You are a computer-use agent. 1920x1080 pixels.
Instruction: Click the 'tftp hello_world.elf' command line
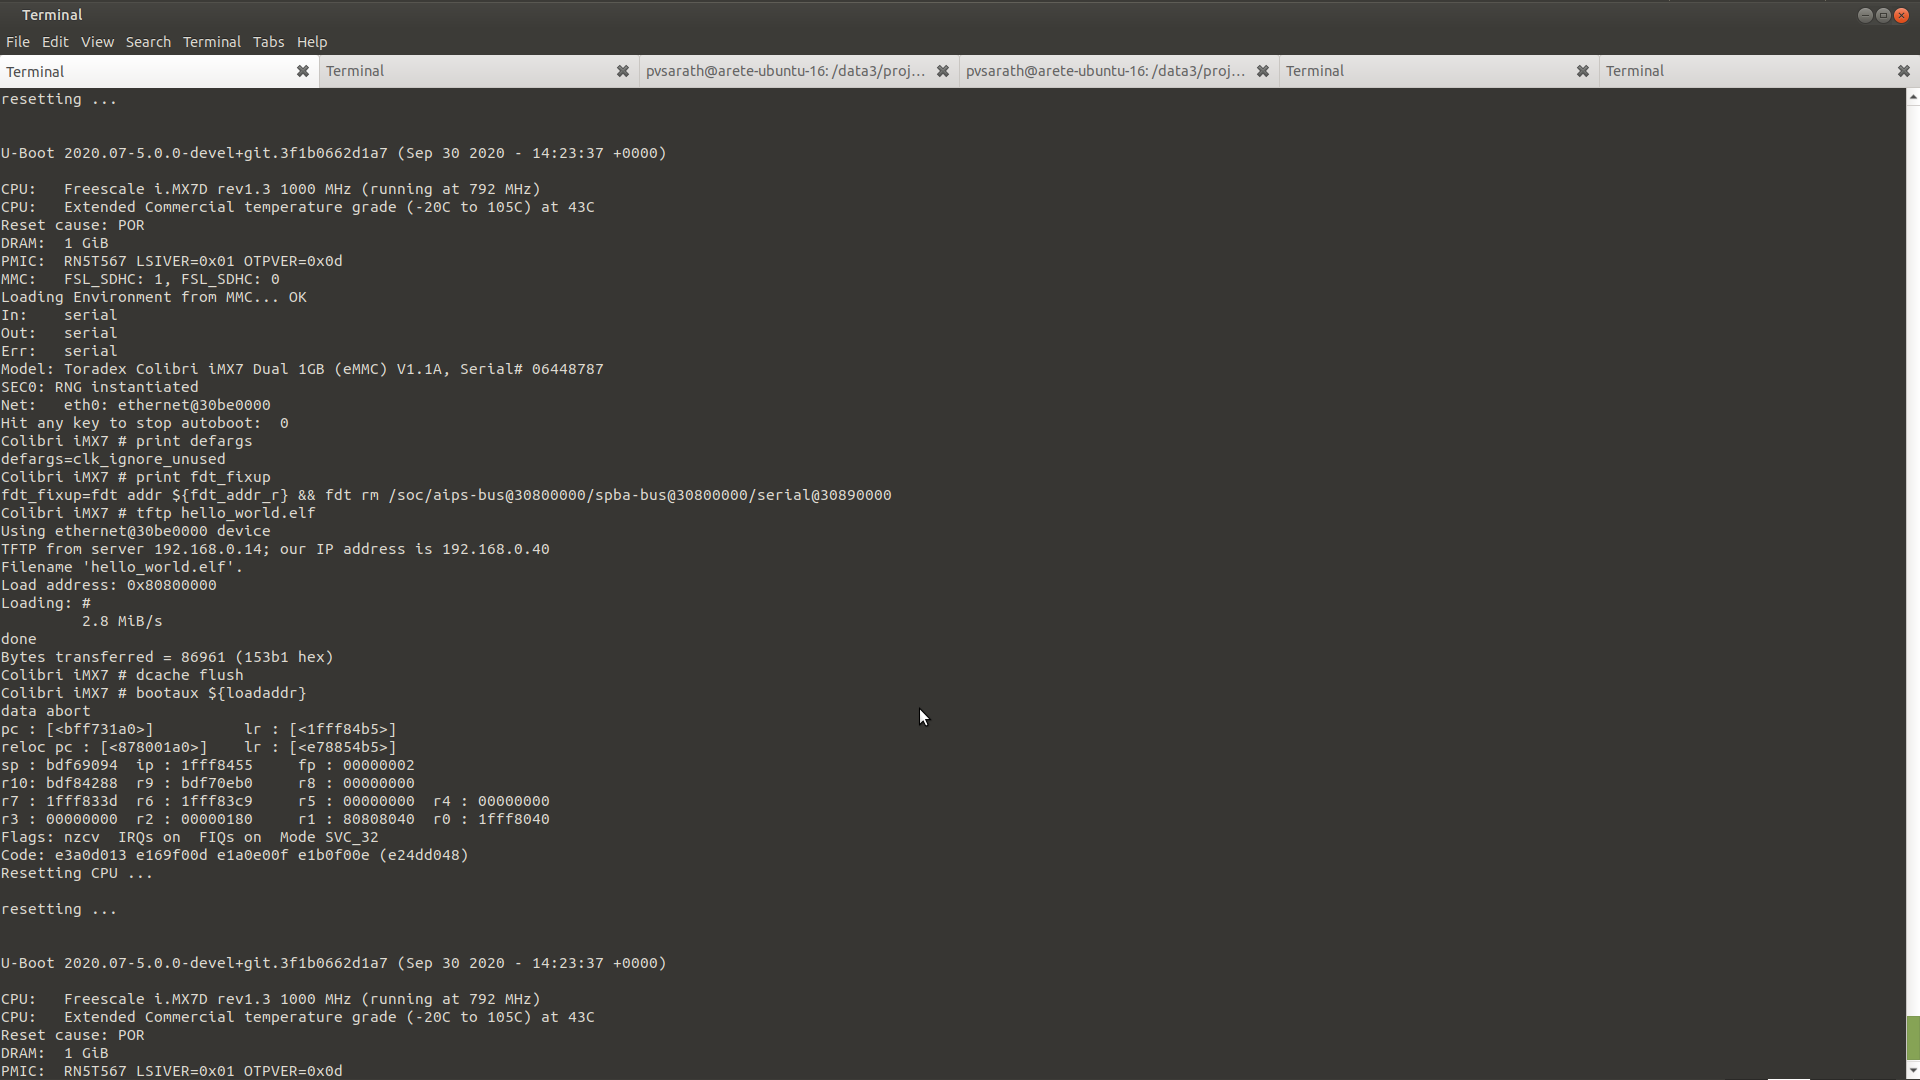(x=158, y=513)
